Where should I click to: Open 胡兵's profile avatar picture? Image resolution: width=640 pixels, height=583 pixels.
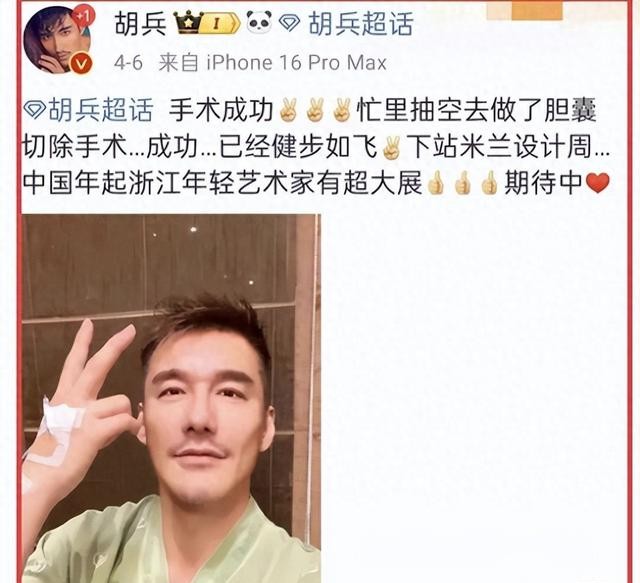pos(58,40)
